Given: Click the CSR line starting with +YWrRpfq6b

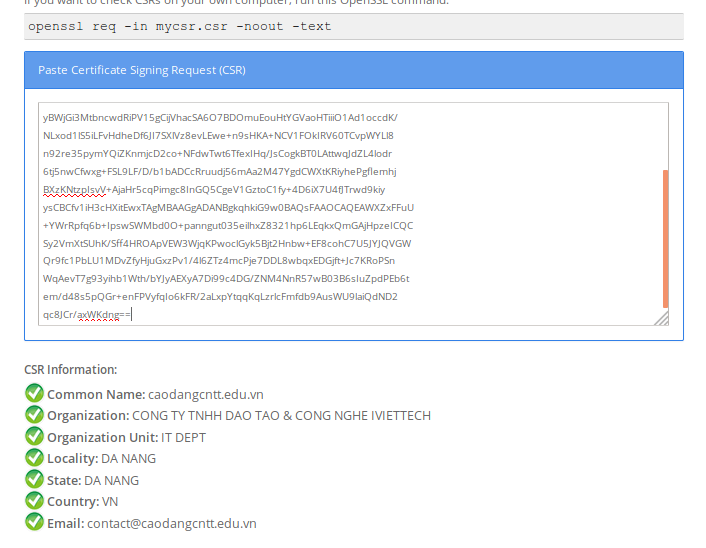Looking at the screenshot, I should (228, 226).
